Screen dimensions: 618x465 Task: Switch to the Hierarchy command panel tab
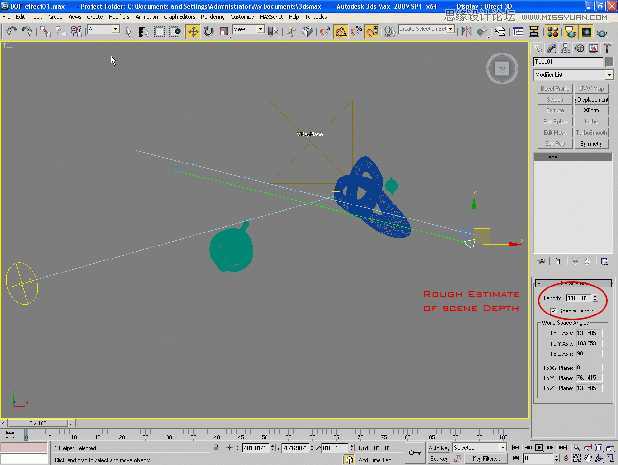tap(566, 48)
